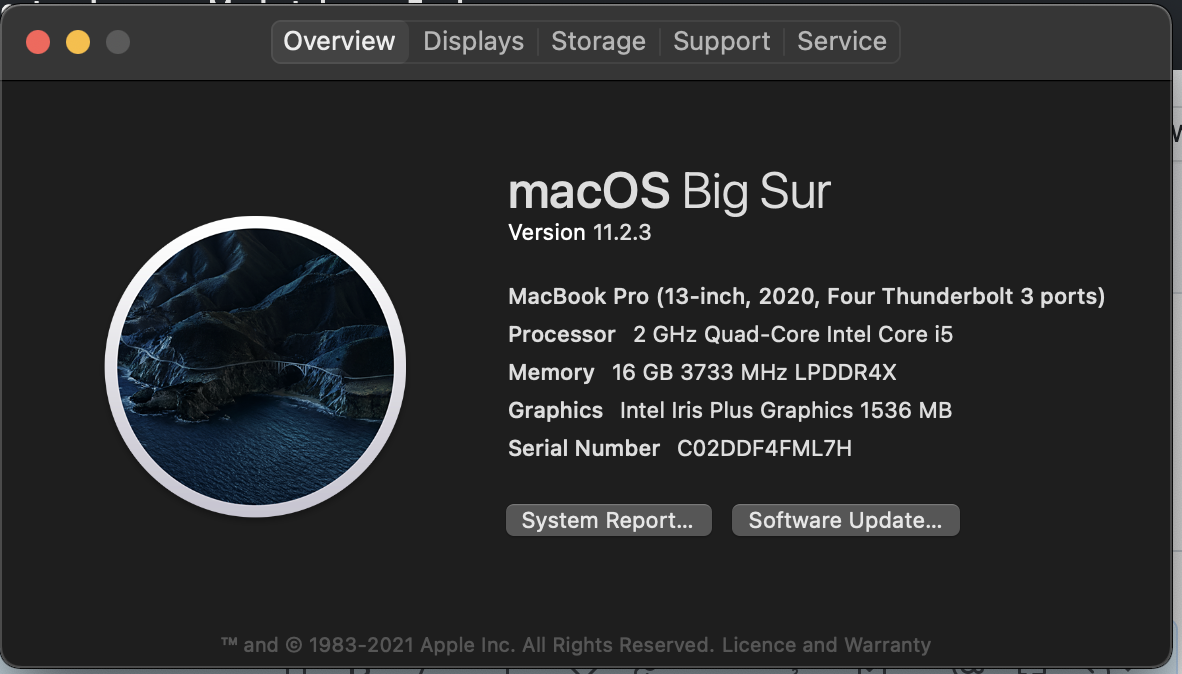1182x674 pixels.
Task: Open Software Update
Action: [x=845, y=520]
